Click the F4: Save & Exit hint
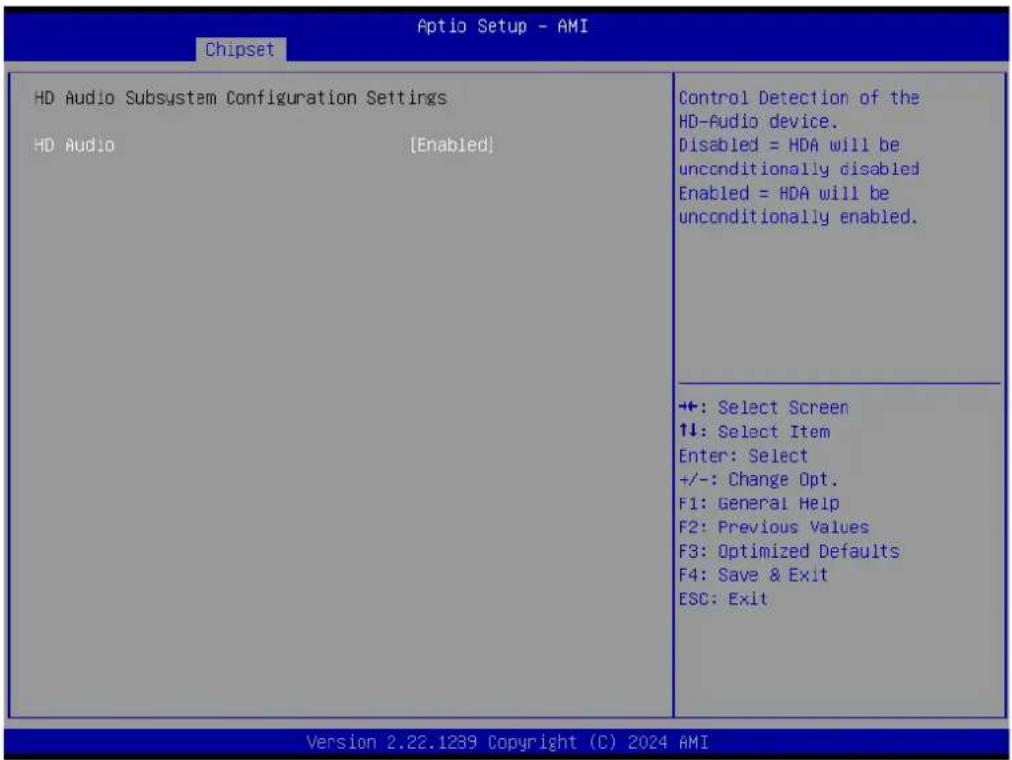Image resolution: width=1012 pixels, height=760 pixels. pos(753,575)
